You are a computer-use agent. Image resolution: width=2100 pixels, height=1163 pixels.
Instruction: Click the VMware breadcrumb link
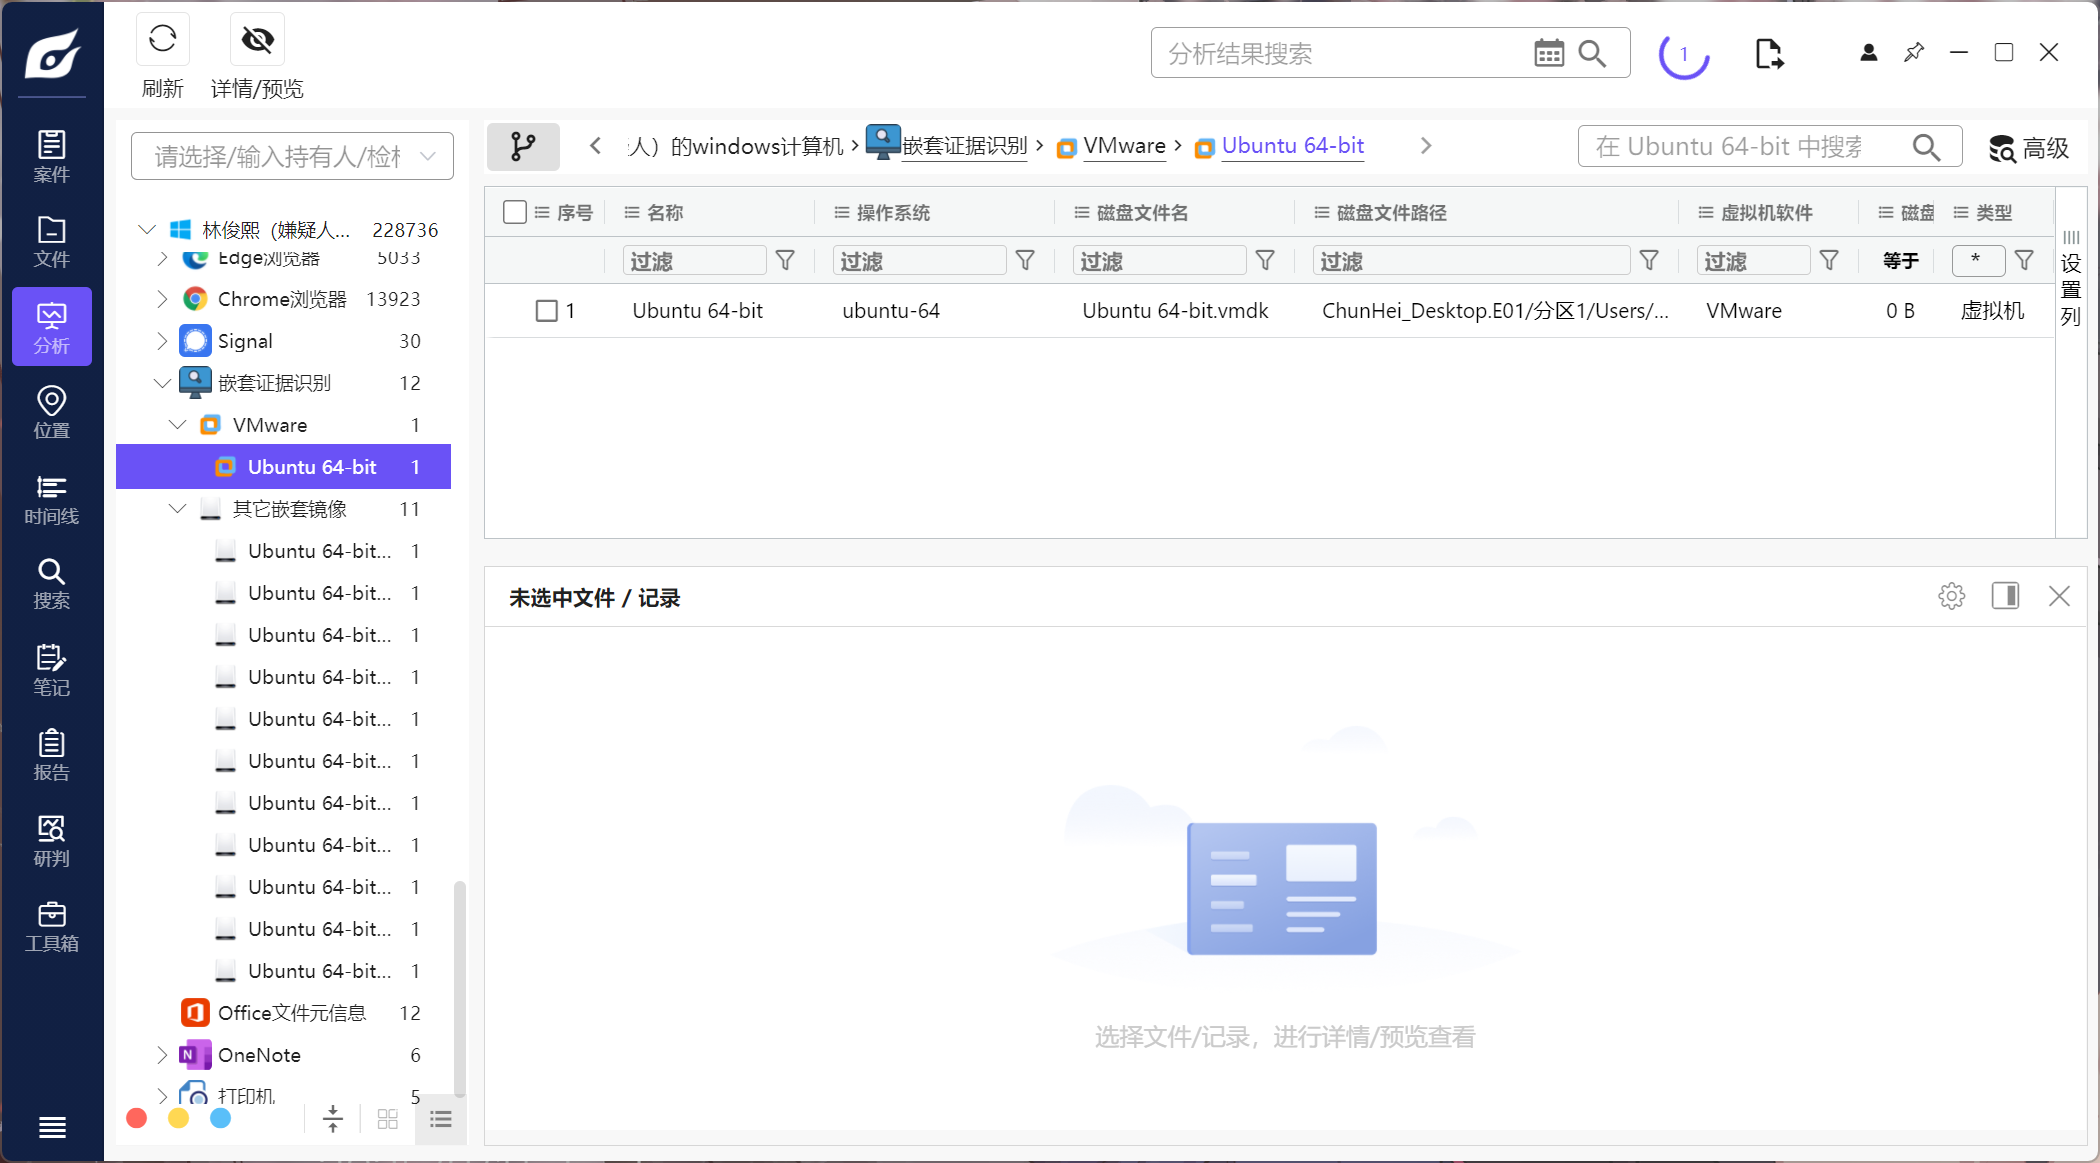1124,146
